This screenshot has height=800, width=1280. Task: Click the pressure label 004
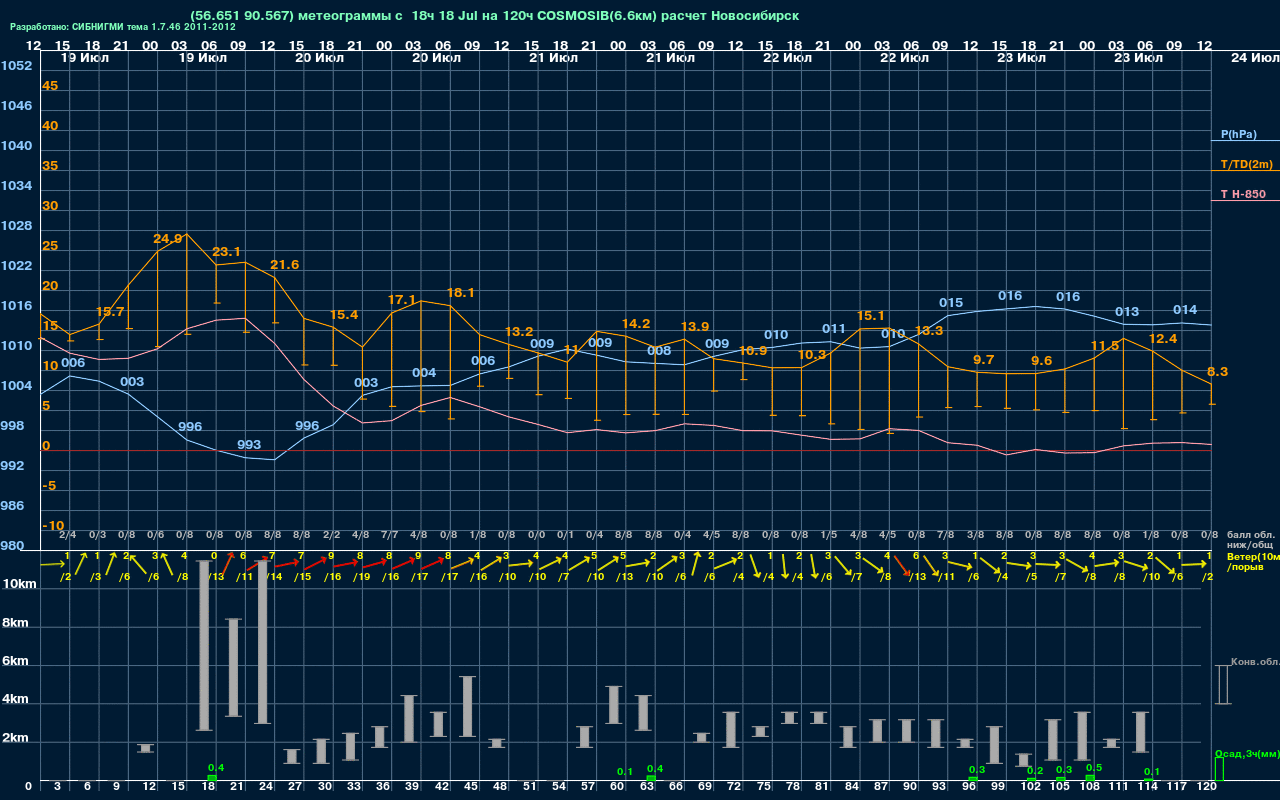(424, 373)
